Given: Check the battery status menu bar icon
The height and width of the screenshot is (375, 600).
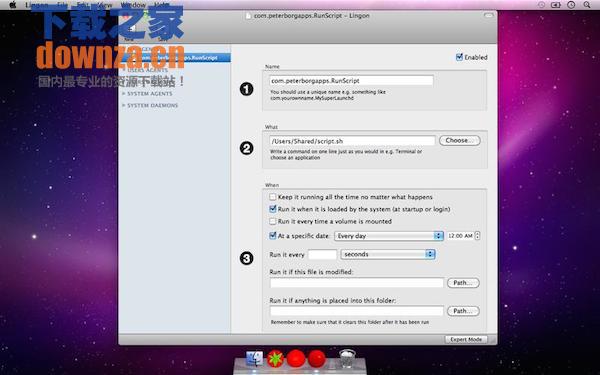Looking at the screenshot, I should pyautogui.click(x=555, y=5).
